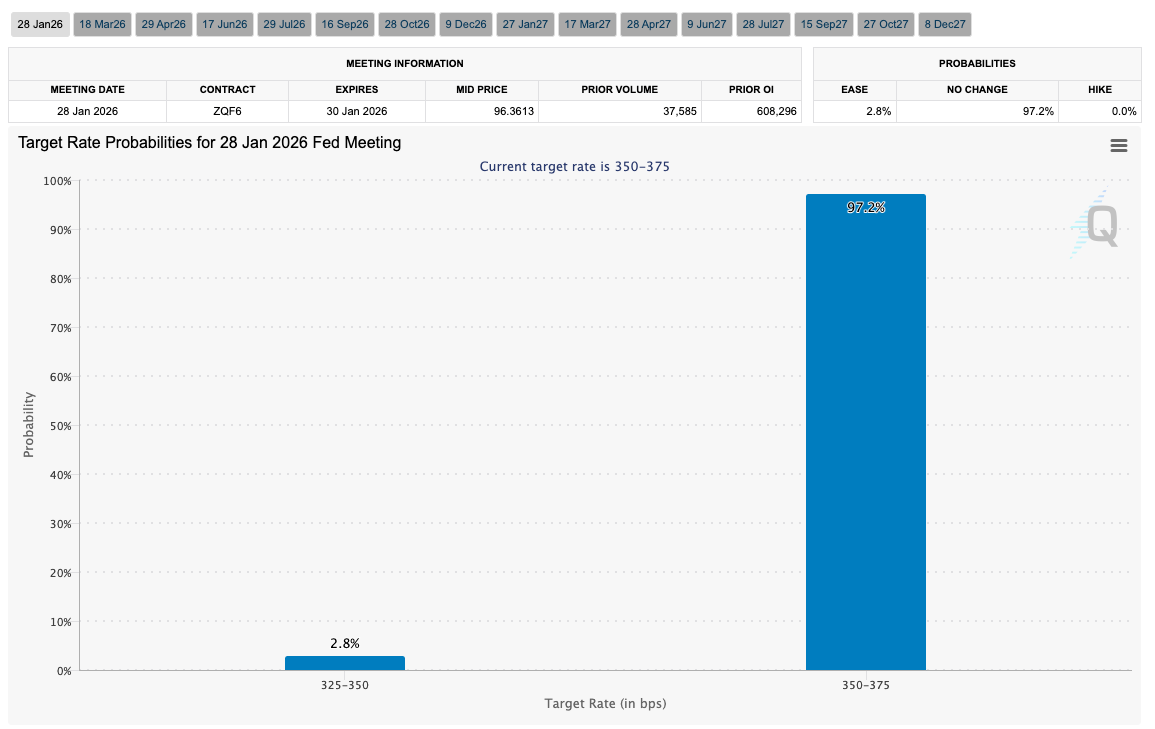The height and width of the screenshot is (729, 1155).
Task: Jump to the 15 Sep27 tab
Action: 824,25
